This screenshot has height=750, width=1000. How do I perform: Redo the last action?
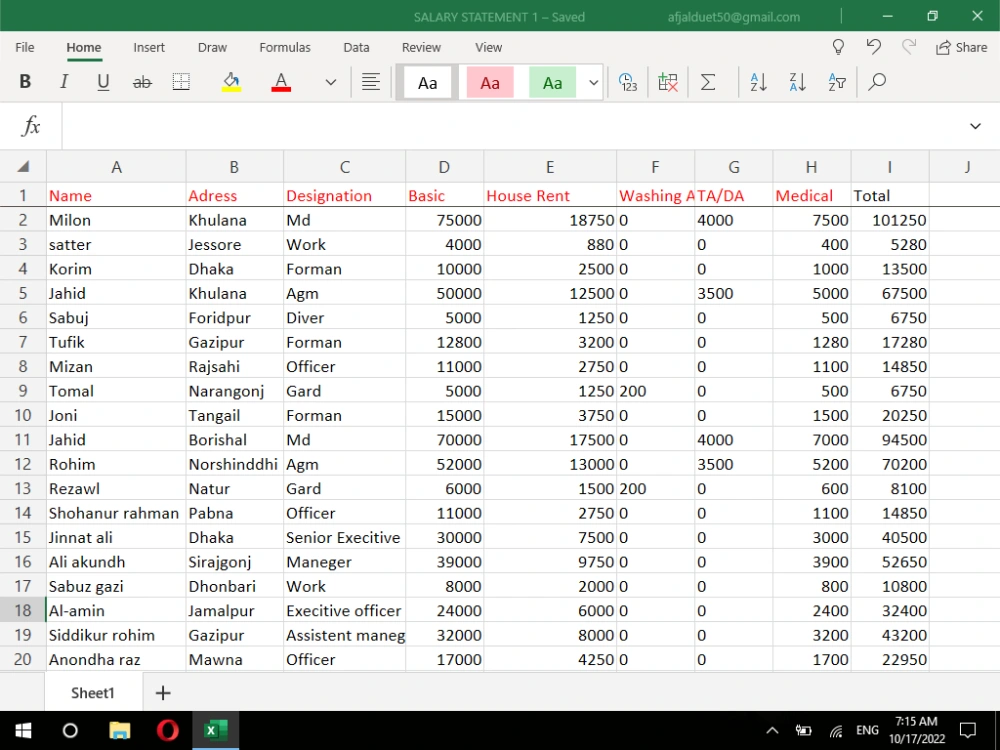(909, 47)
